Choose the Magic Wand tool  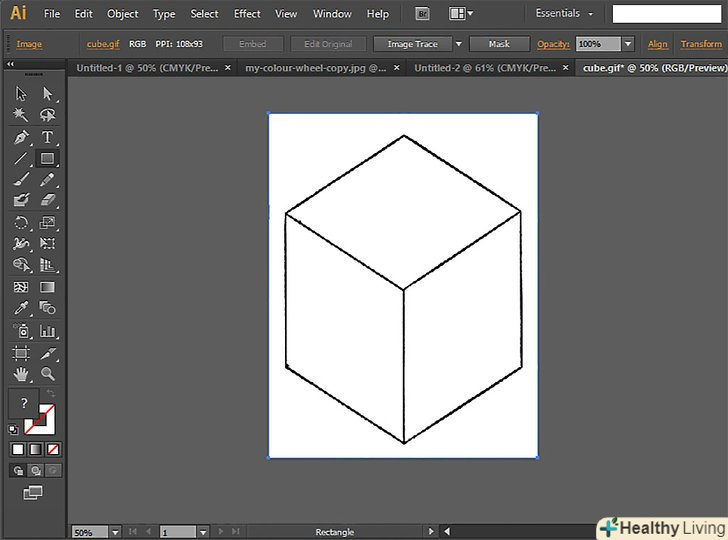coord(21,115)
